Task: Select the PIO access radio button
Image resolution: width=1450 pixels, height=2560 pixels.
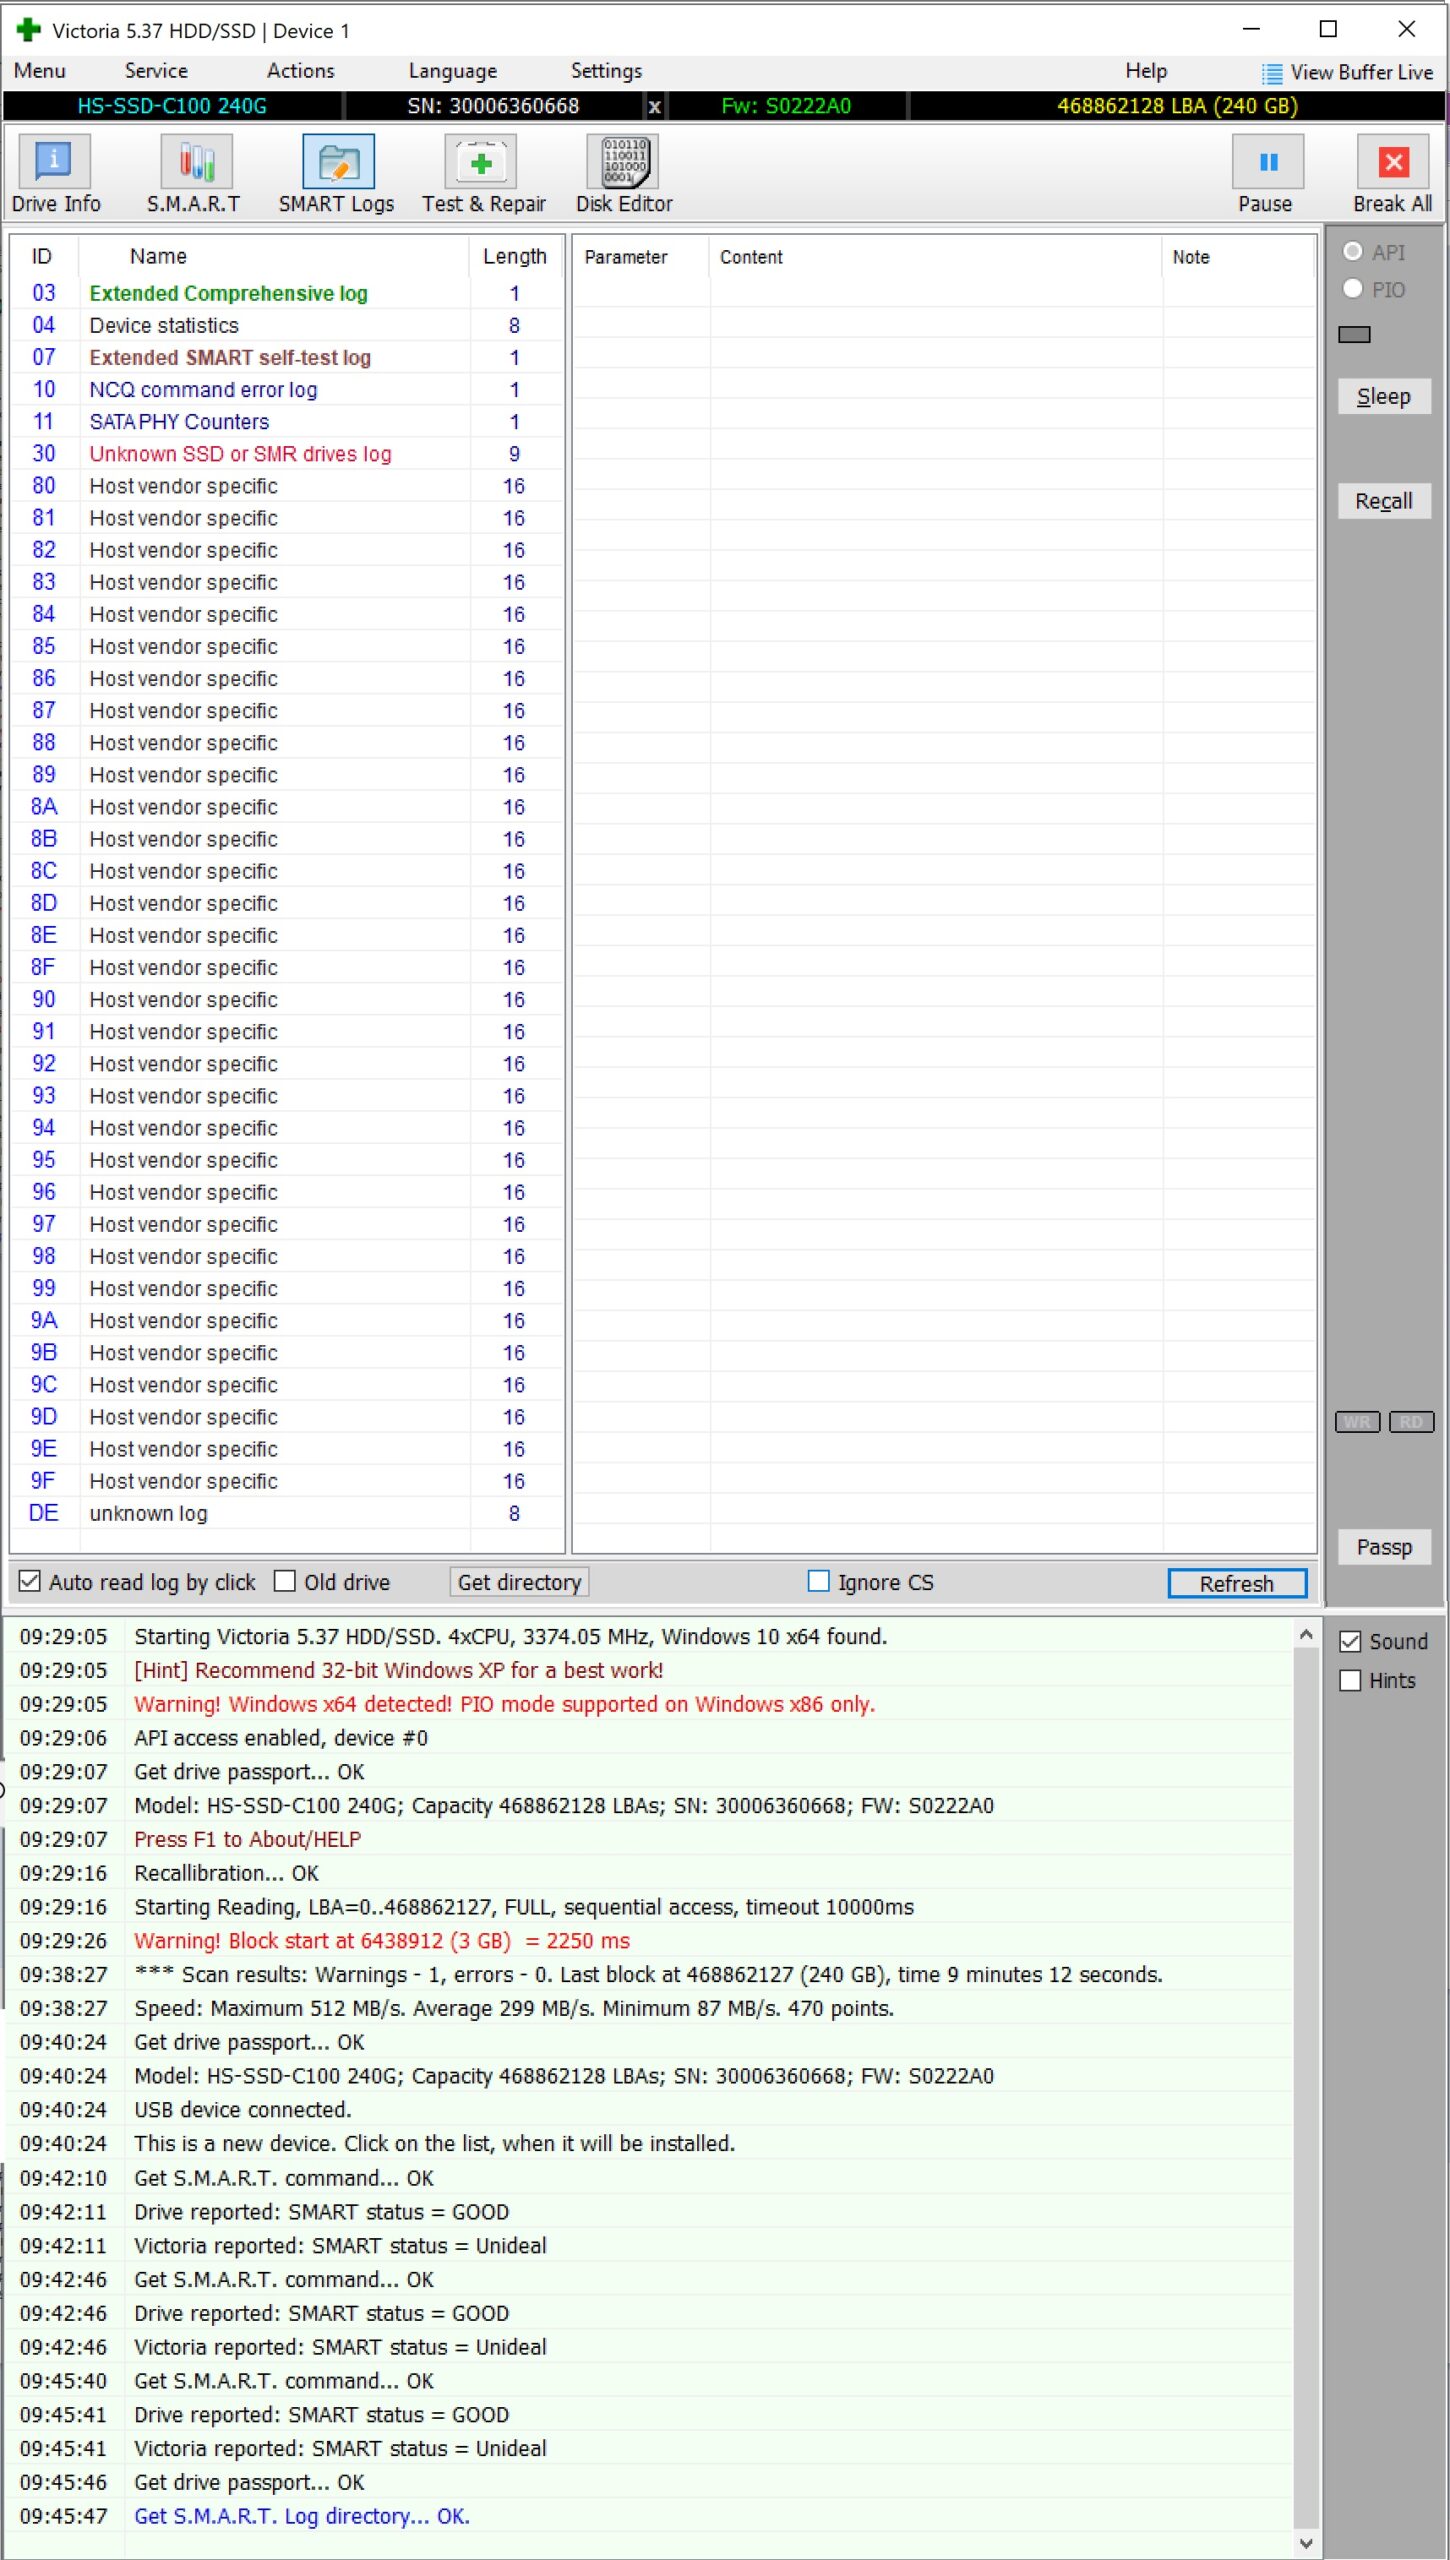Action: tap(1353, 289)
